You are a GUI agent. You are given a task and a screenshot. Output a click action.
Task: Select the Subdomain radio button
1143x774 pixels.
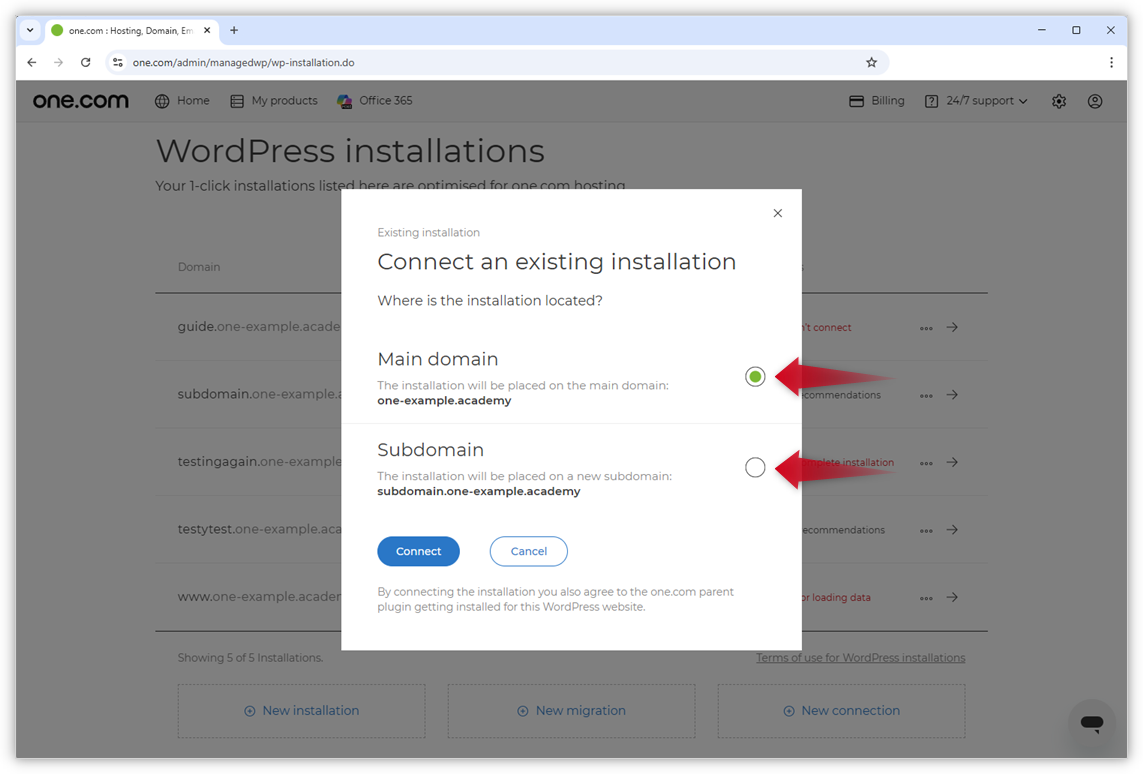click(x=755, y=467)
